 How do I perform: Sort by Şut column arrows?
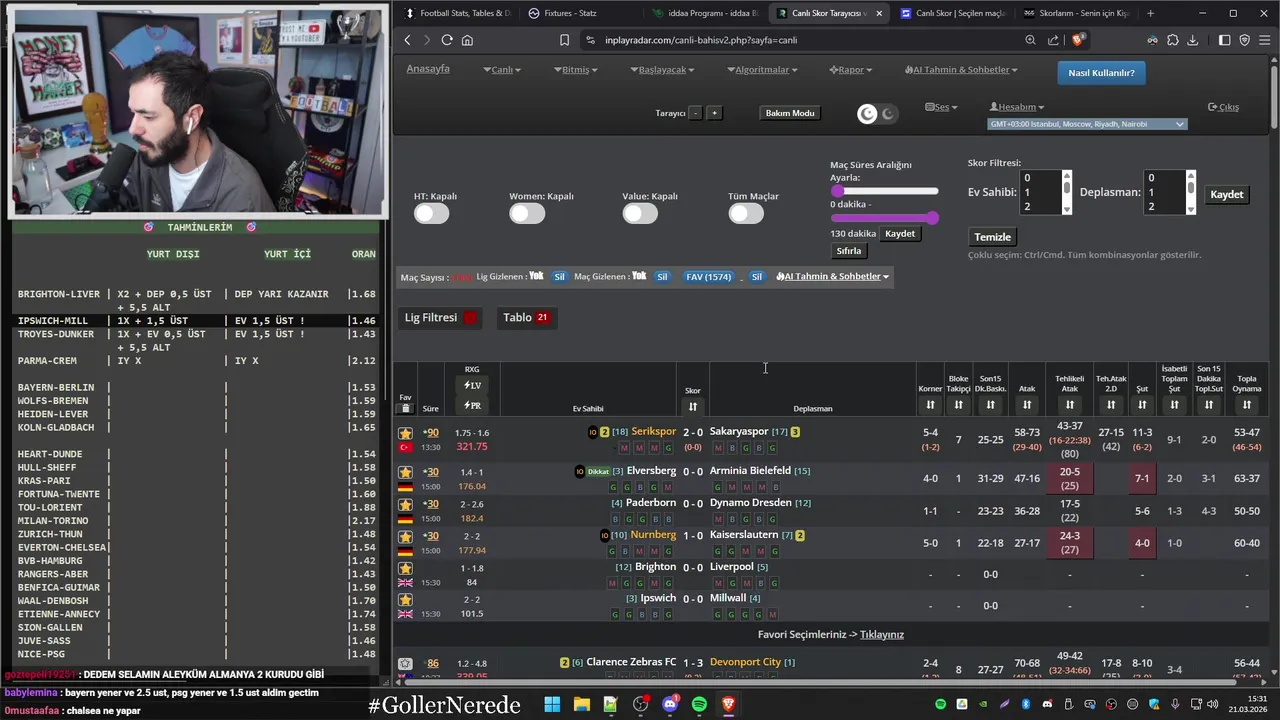click(x=1142, y=405)
